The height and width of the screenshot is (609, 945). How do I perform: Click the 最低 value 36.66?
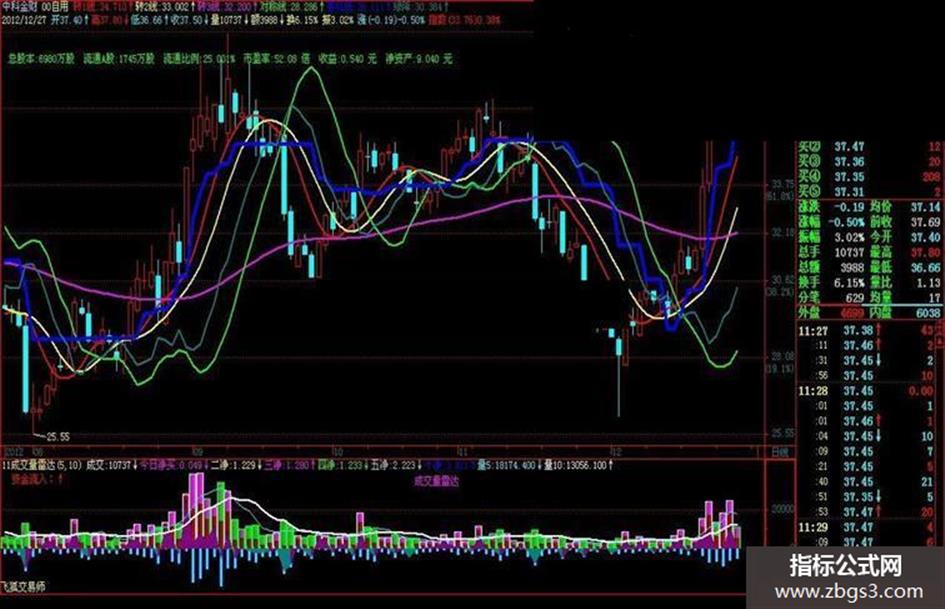coord(925,267)
